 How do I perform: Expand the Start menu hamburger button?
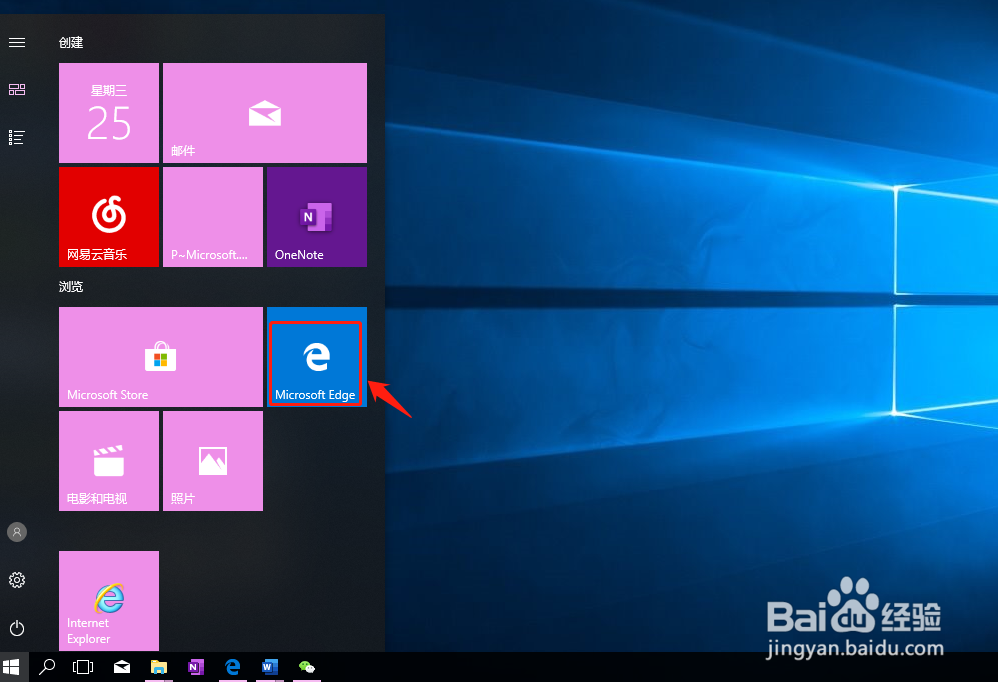17,43
